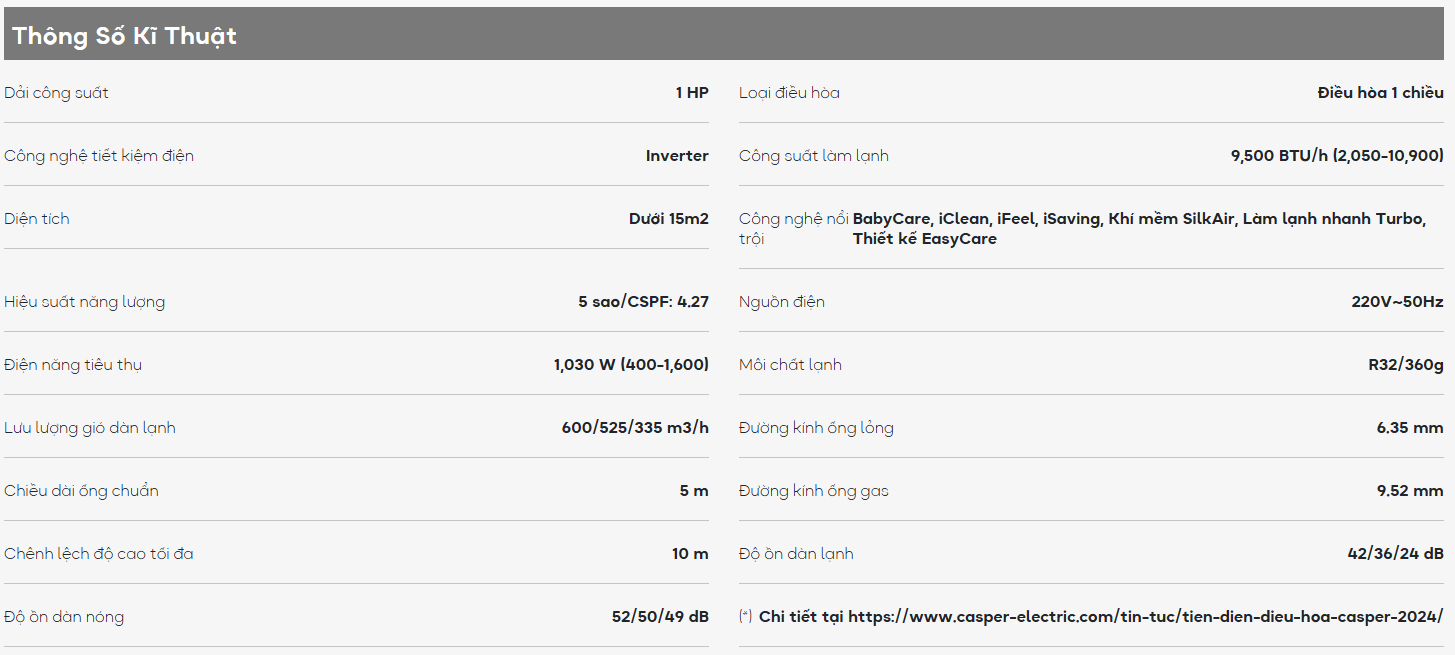
Task: Click the "52/50/49 dB" outdoor noise value
Action: [660, 617]
